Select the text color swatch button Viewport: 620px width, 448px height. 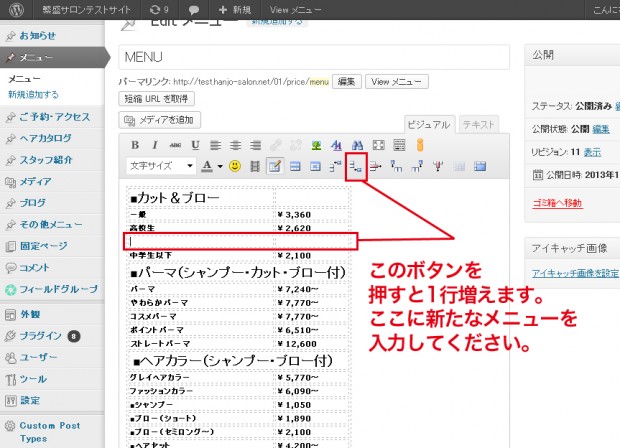pyautogui.click(x=208, y=166)
